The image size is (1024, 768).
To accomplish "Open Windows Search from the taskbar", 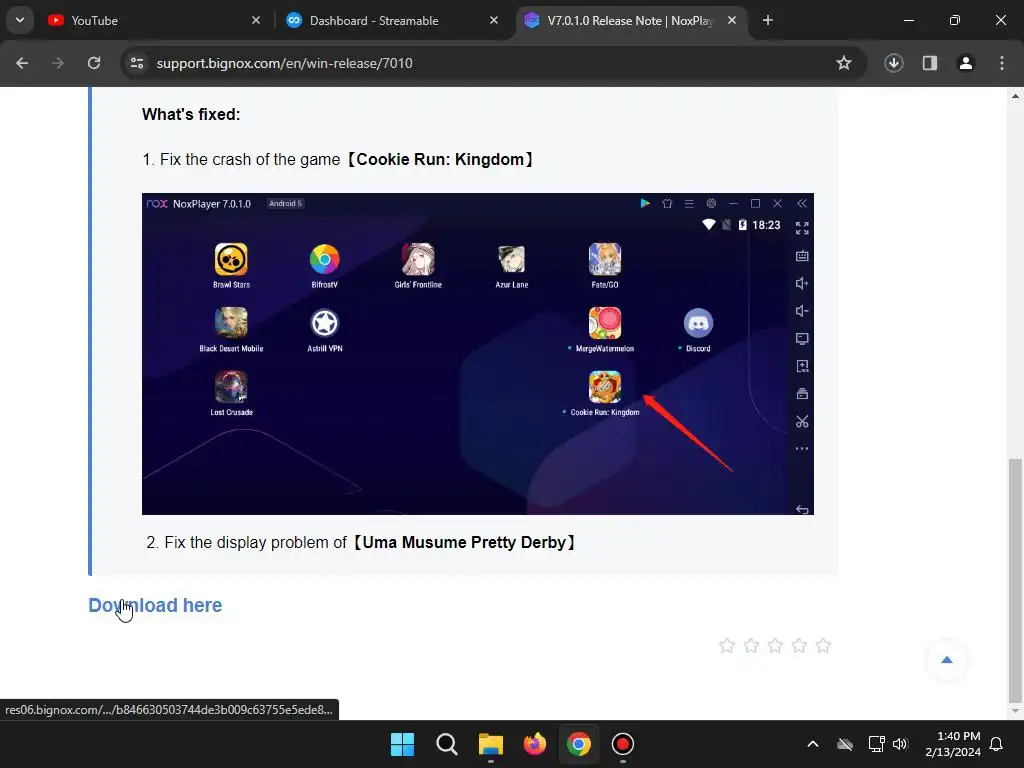I will pyautogui.click(x=447, y=744).
